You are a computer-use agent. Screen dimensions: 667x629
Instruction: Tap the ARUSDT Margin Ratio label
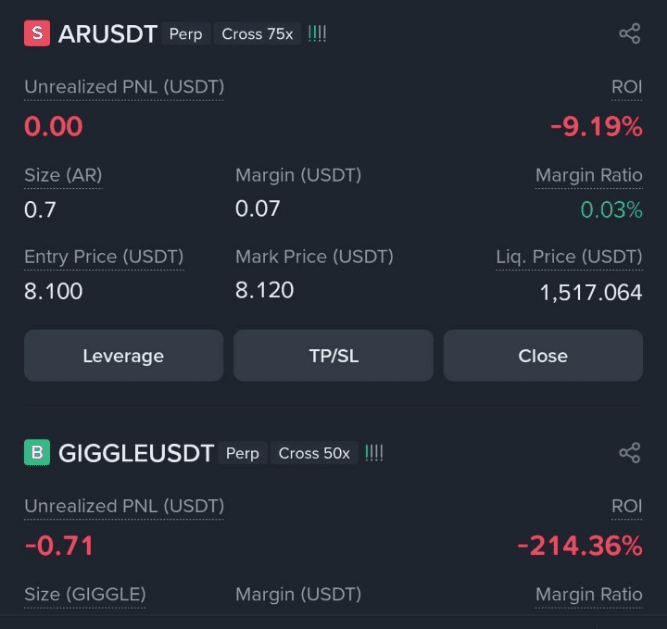pyautogui.click(x=589, y=175)
